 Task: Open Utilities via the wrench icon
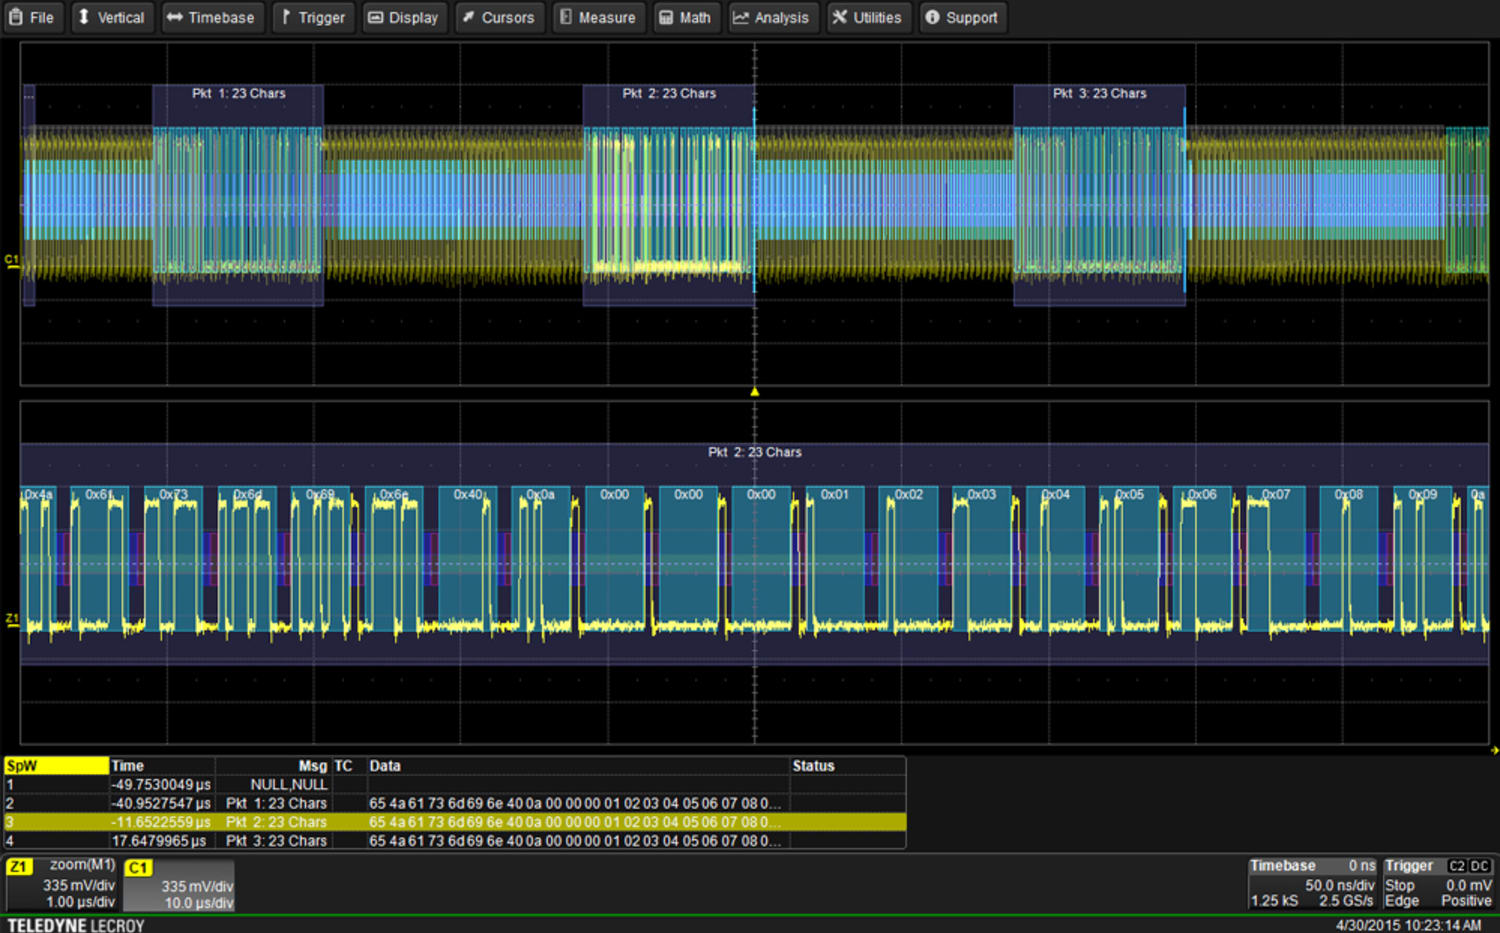pos(841,17)
